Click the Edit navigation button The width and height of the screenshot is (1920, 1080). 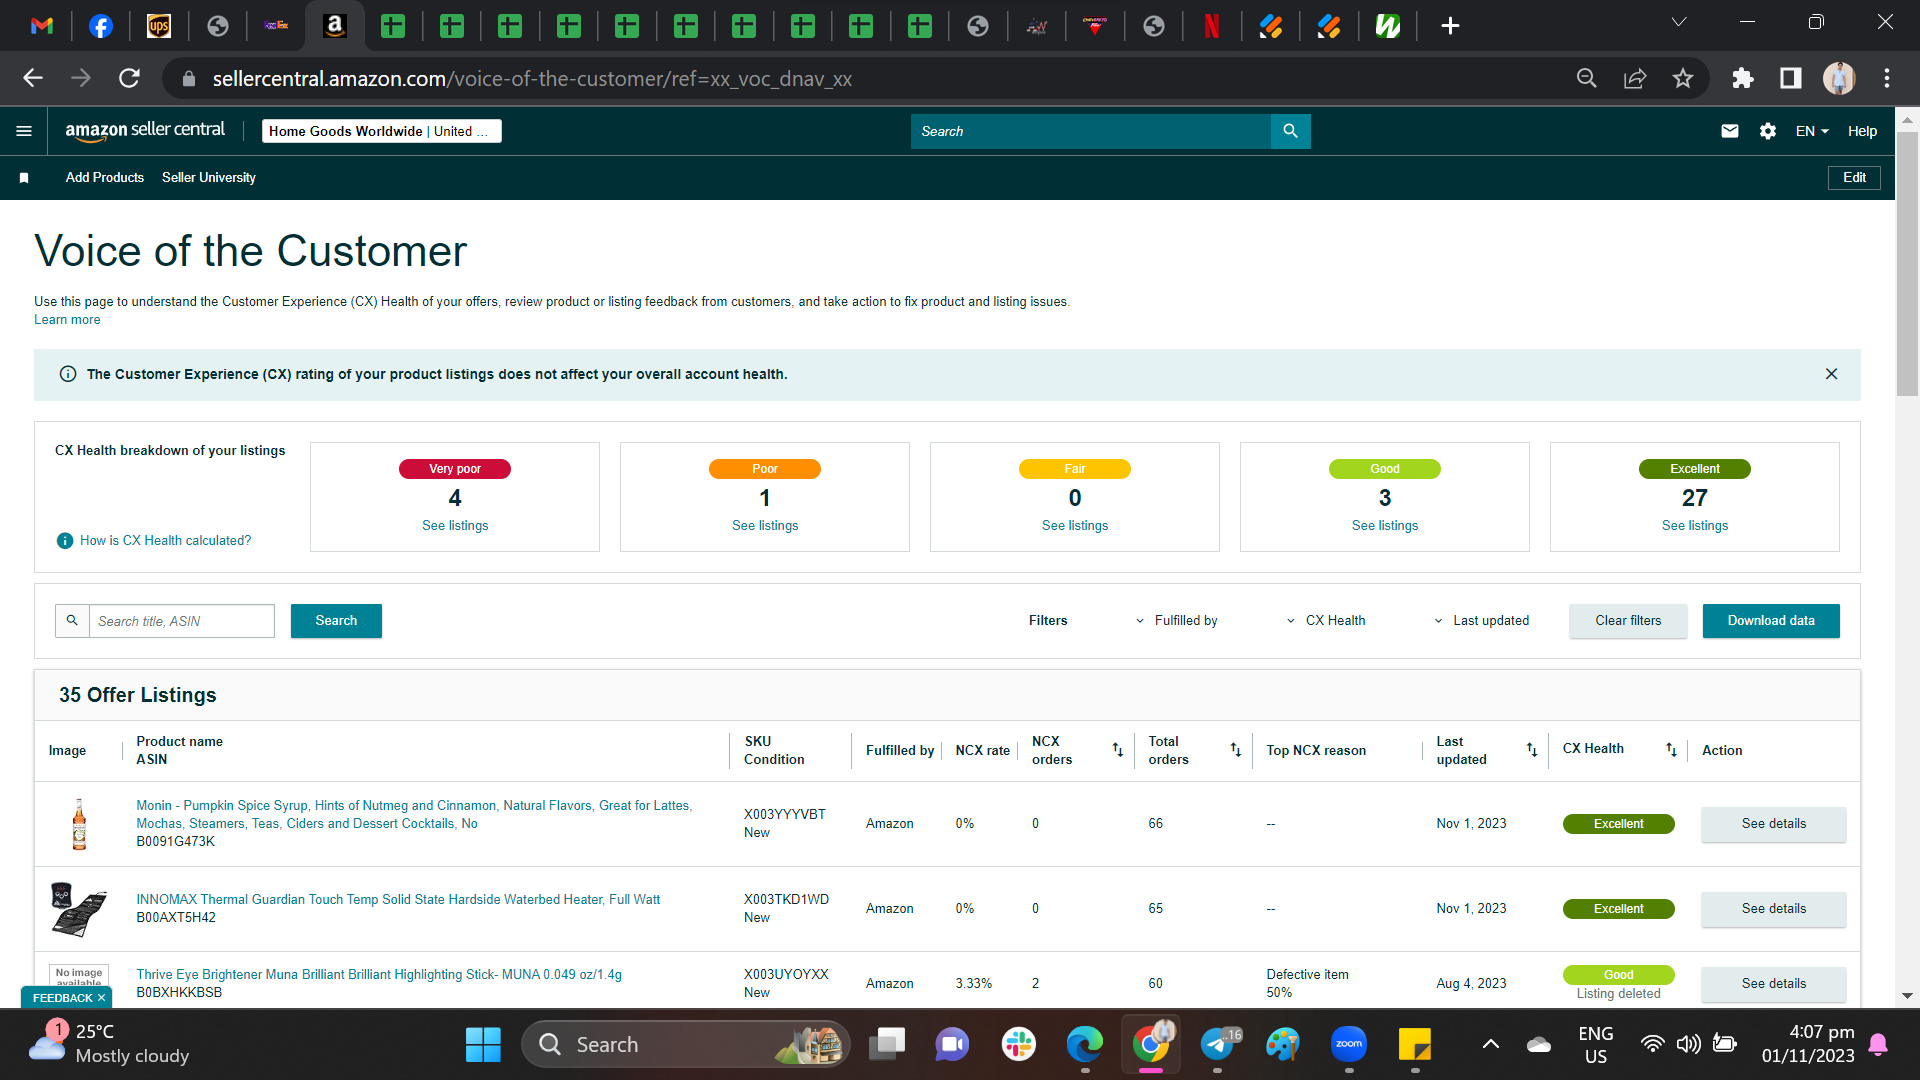click(1854, 178)
